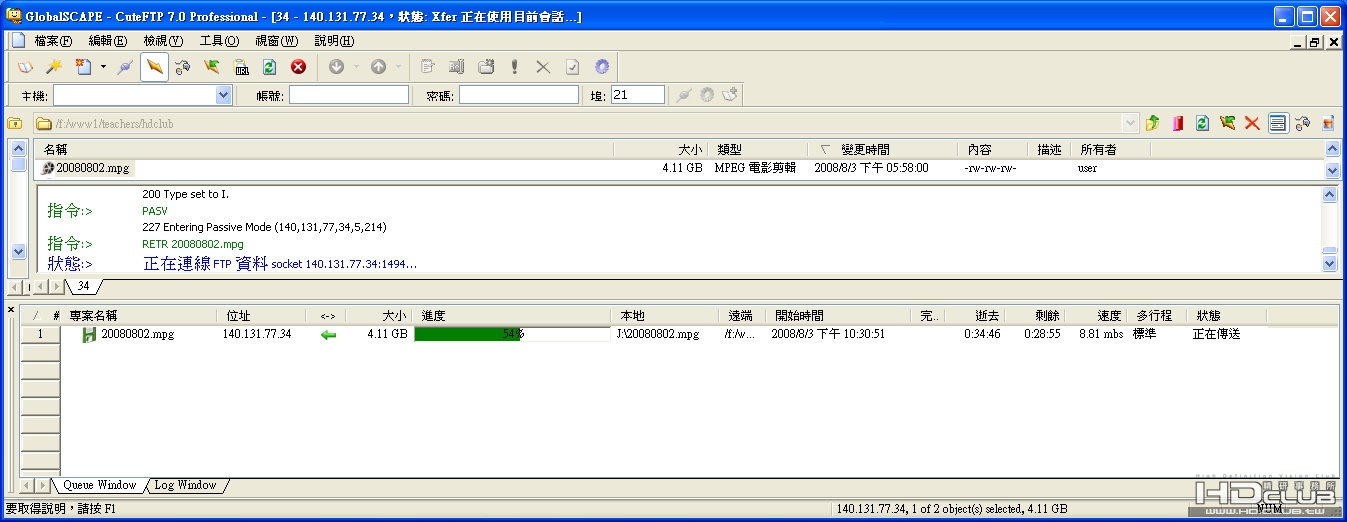Image resolution: width=1347 pixels, height=522 pixels.
Task: Toggle the detailed list view button
Action: click(1277, 123)
